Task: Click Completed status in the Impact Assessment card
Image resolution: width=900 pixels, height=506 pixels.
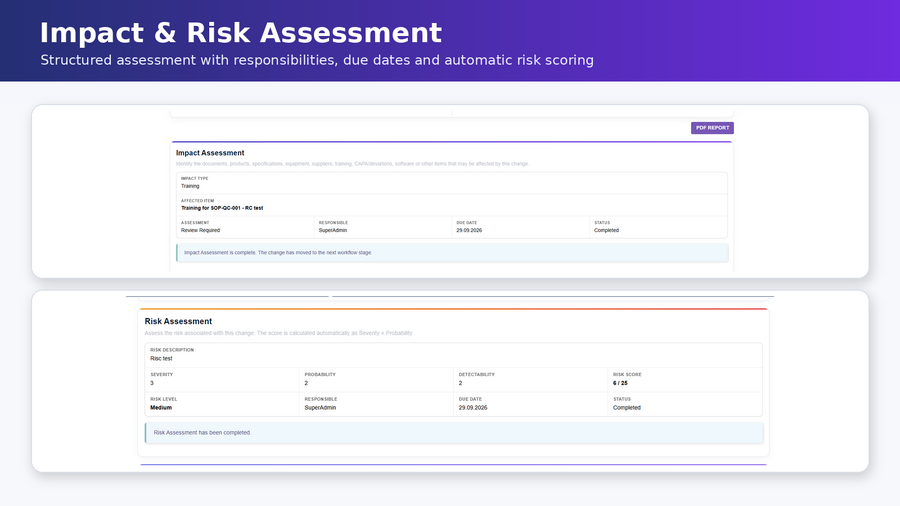Action: [x=606, y=231]
